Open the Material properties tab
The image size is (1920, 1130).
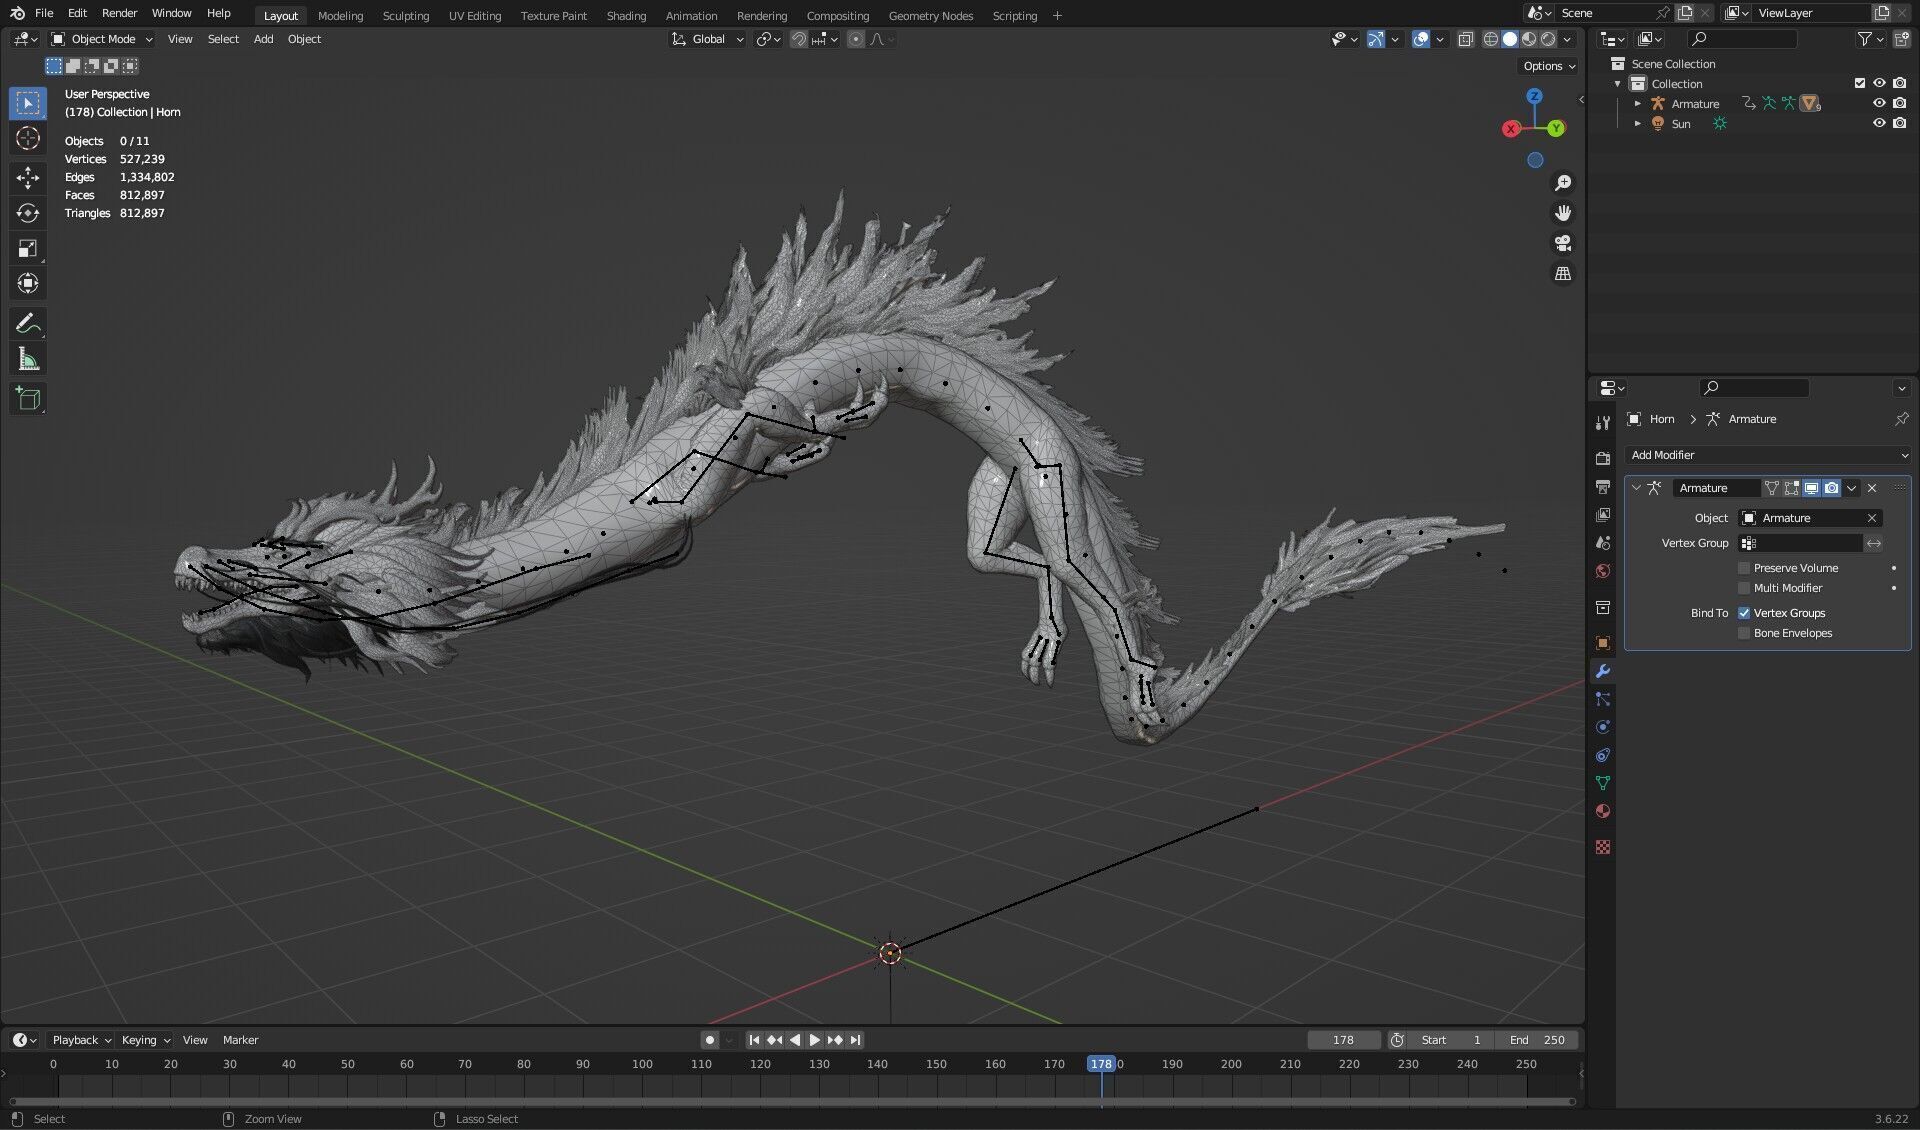point(1602,811)
